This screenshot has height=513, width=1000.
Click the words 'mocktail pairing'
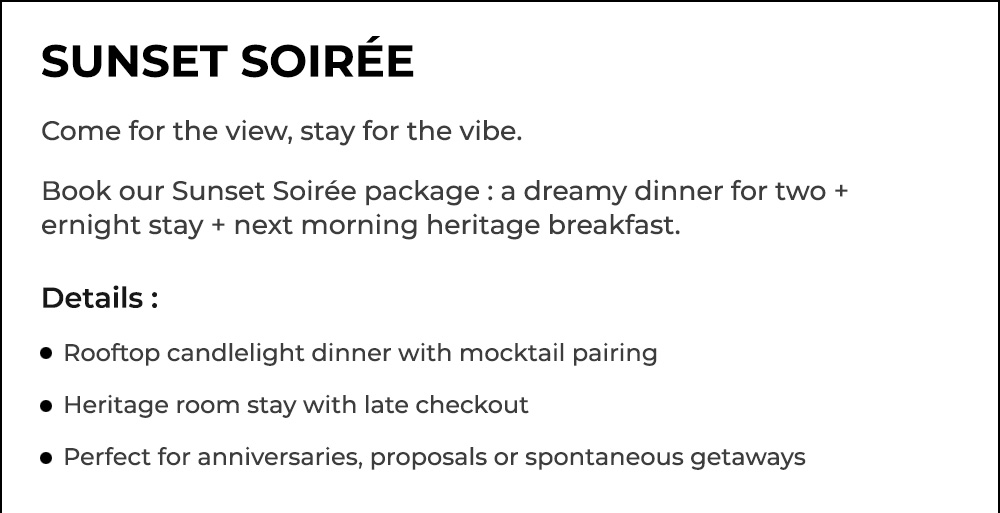pyautogui.click(x=558, y=353)
